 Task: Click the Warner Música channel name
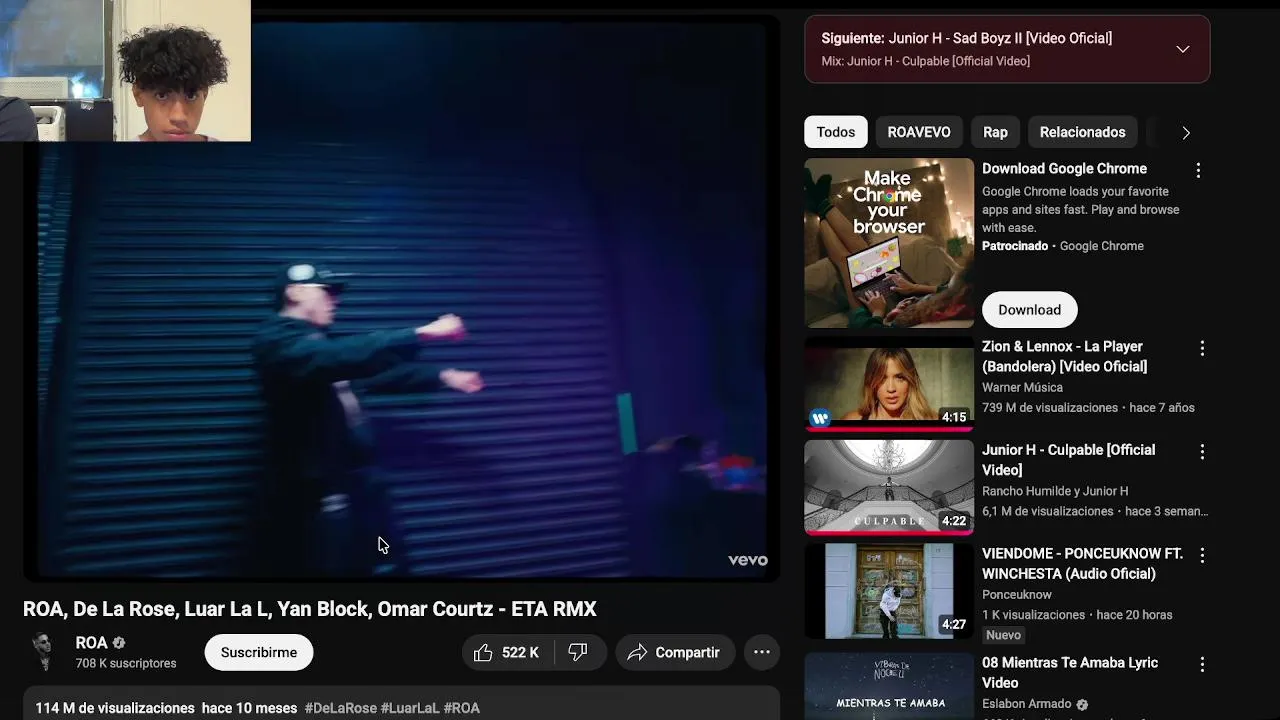1022,387
